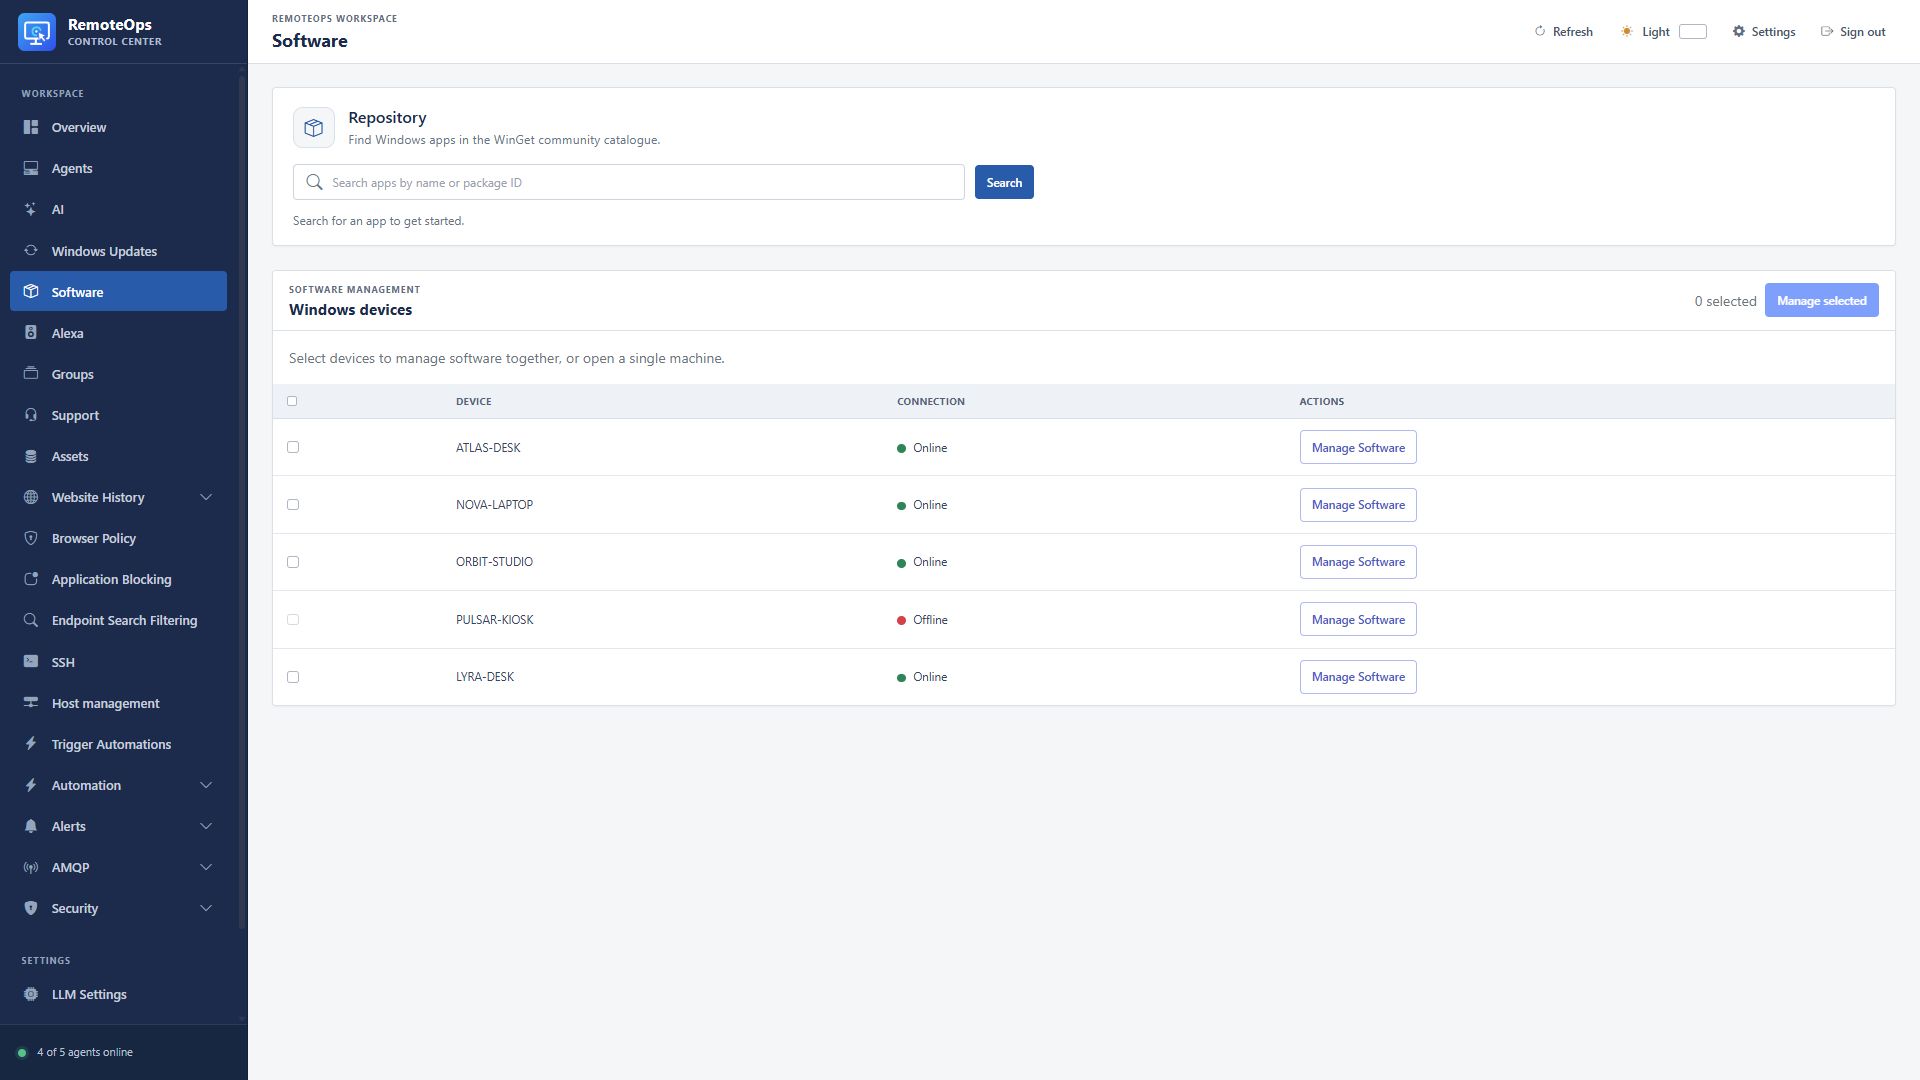Open the Windows Updates menu item
Screen dimensions: 1920x1080
point(118,251)
